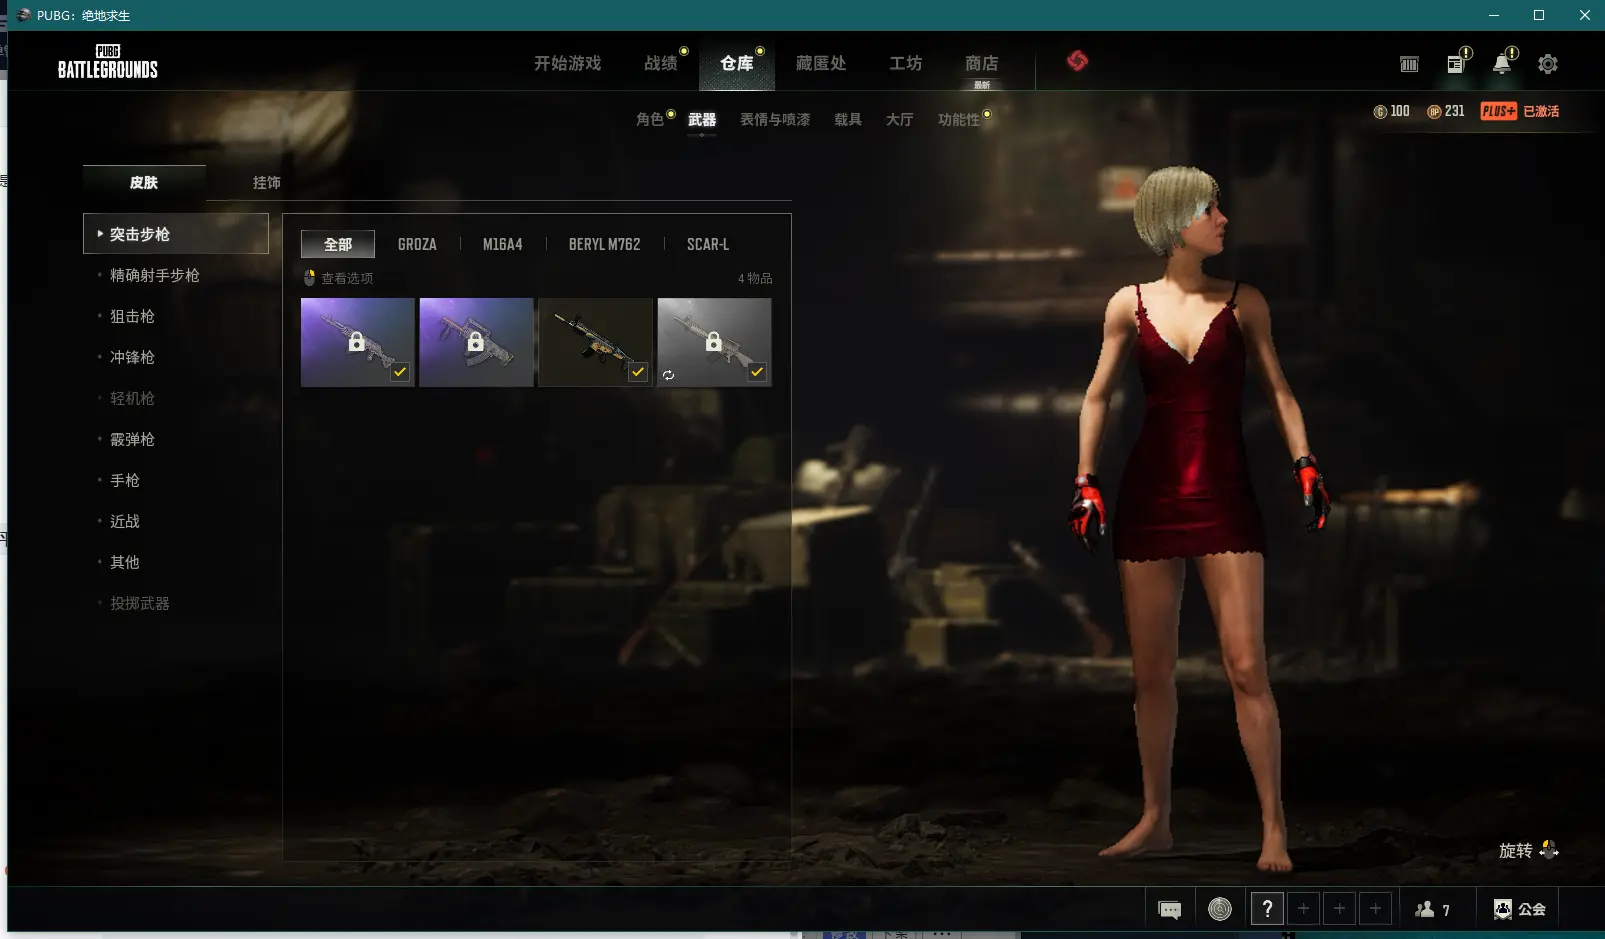
Task: Expand the 冲锋枪 category in sidebar
Action: click(132, 357)
